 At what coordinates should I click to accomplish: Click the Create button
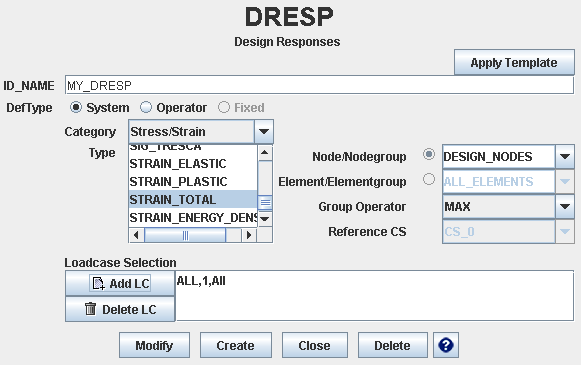[x=236, y=345]
